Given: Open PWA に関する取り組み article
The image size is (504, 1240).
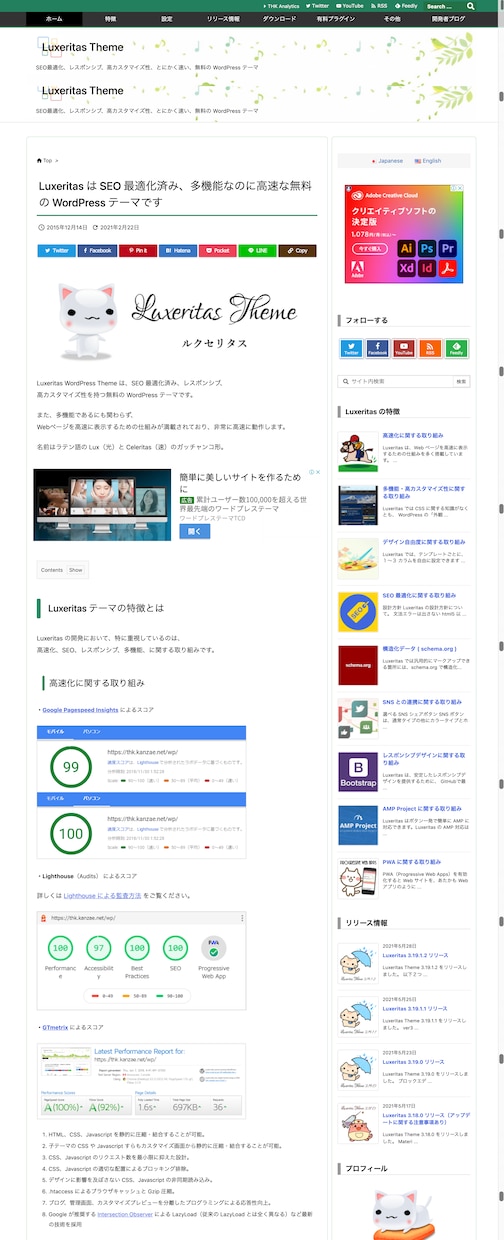Looking at the screenshot, I should pyautogui.click(x=412, y=862).
